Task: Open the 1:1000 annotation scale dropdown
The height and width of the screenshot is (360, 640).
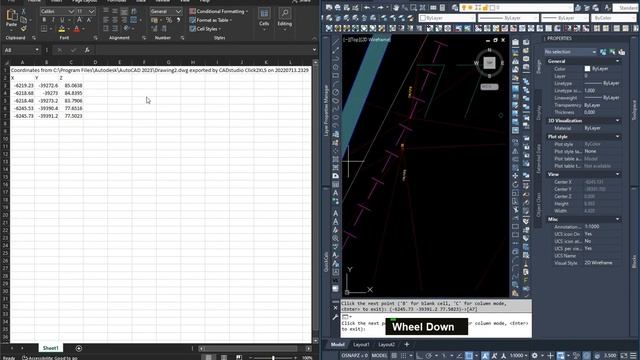Action: tap(518, 356)
